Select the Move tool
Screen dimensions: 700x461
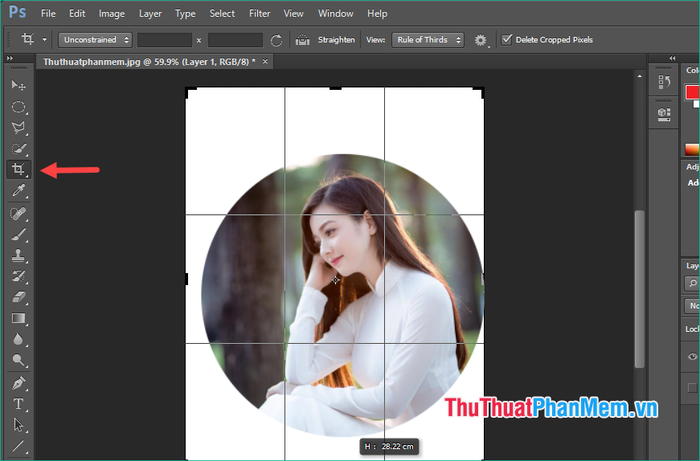click(x=18, y=85)
